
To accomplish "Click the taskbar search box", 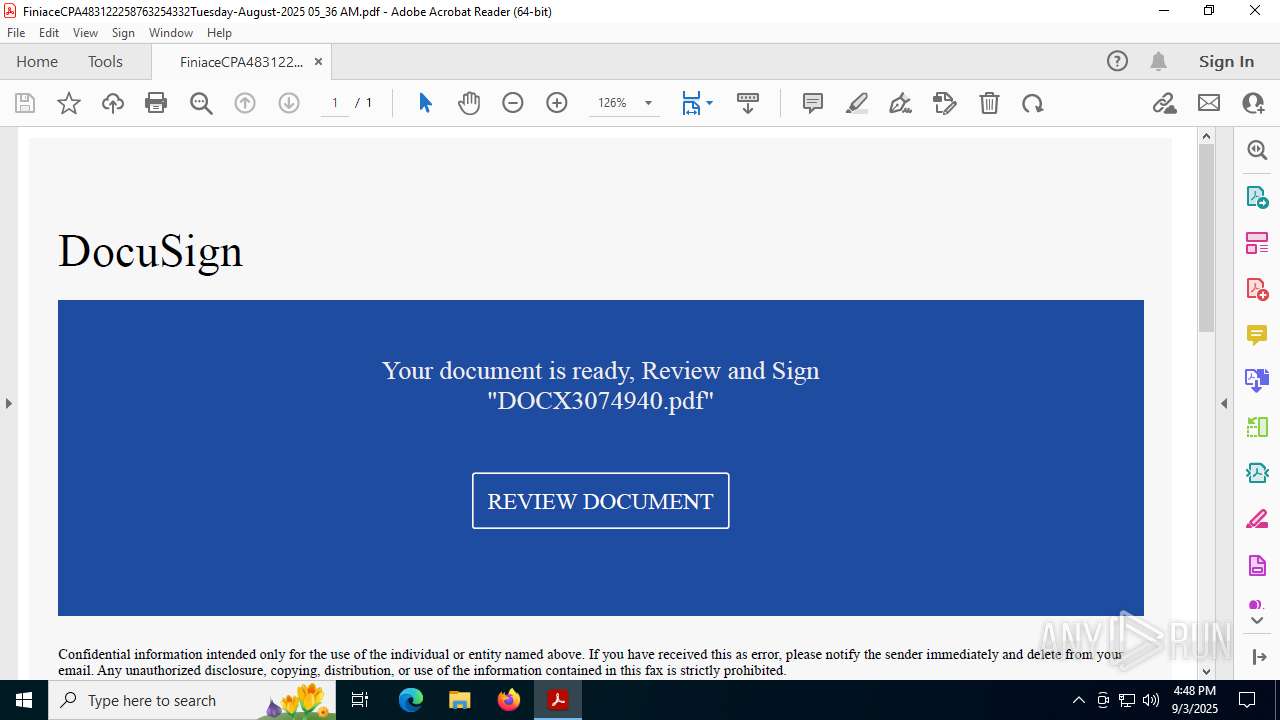I will (192, 700).
